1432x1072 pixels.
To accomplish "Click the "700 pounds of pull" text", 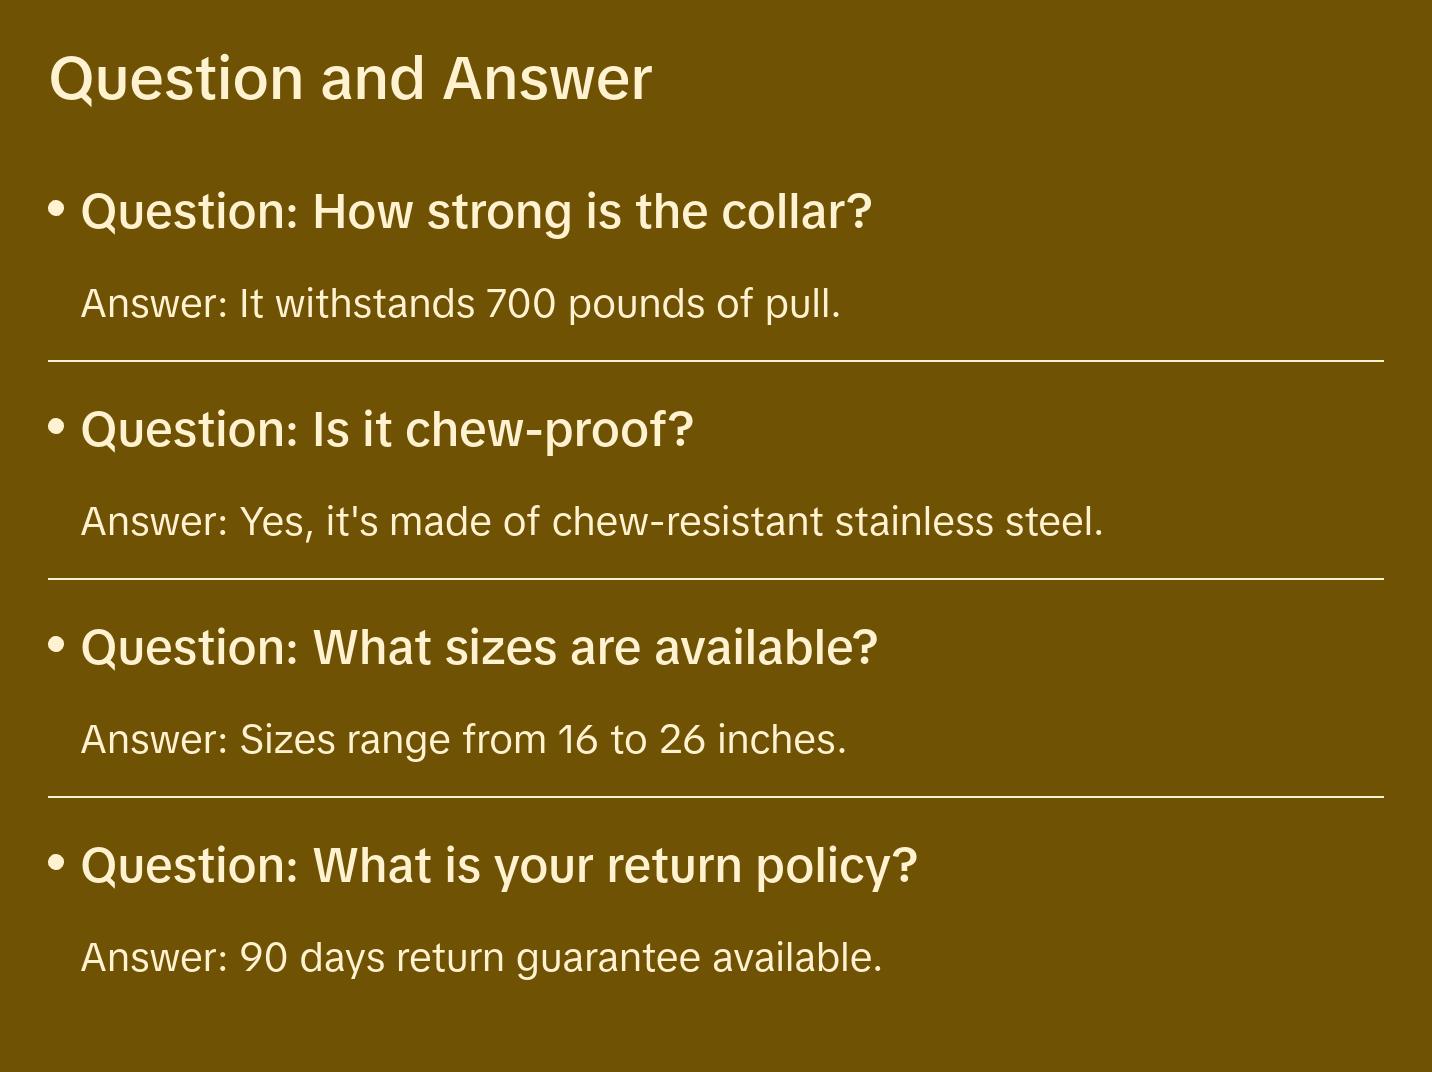I will pyautogui.click(x=663, y=304).
